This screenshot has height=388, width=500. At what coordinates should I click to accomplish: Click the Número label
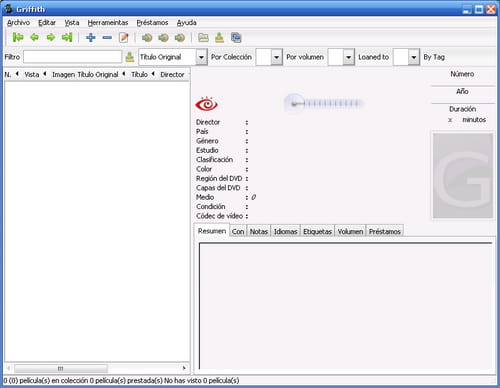462,74
